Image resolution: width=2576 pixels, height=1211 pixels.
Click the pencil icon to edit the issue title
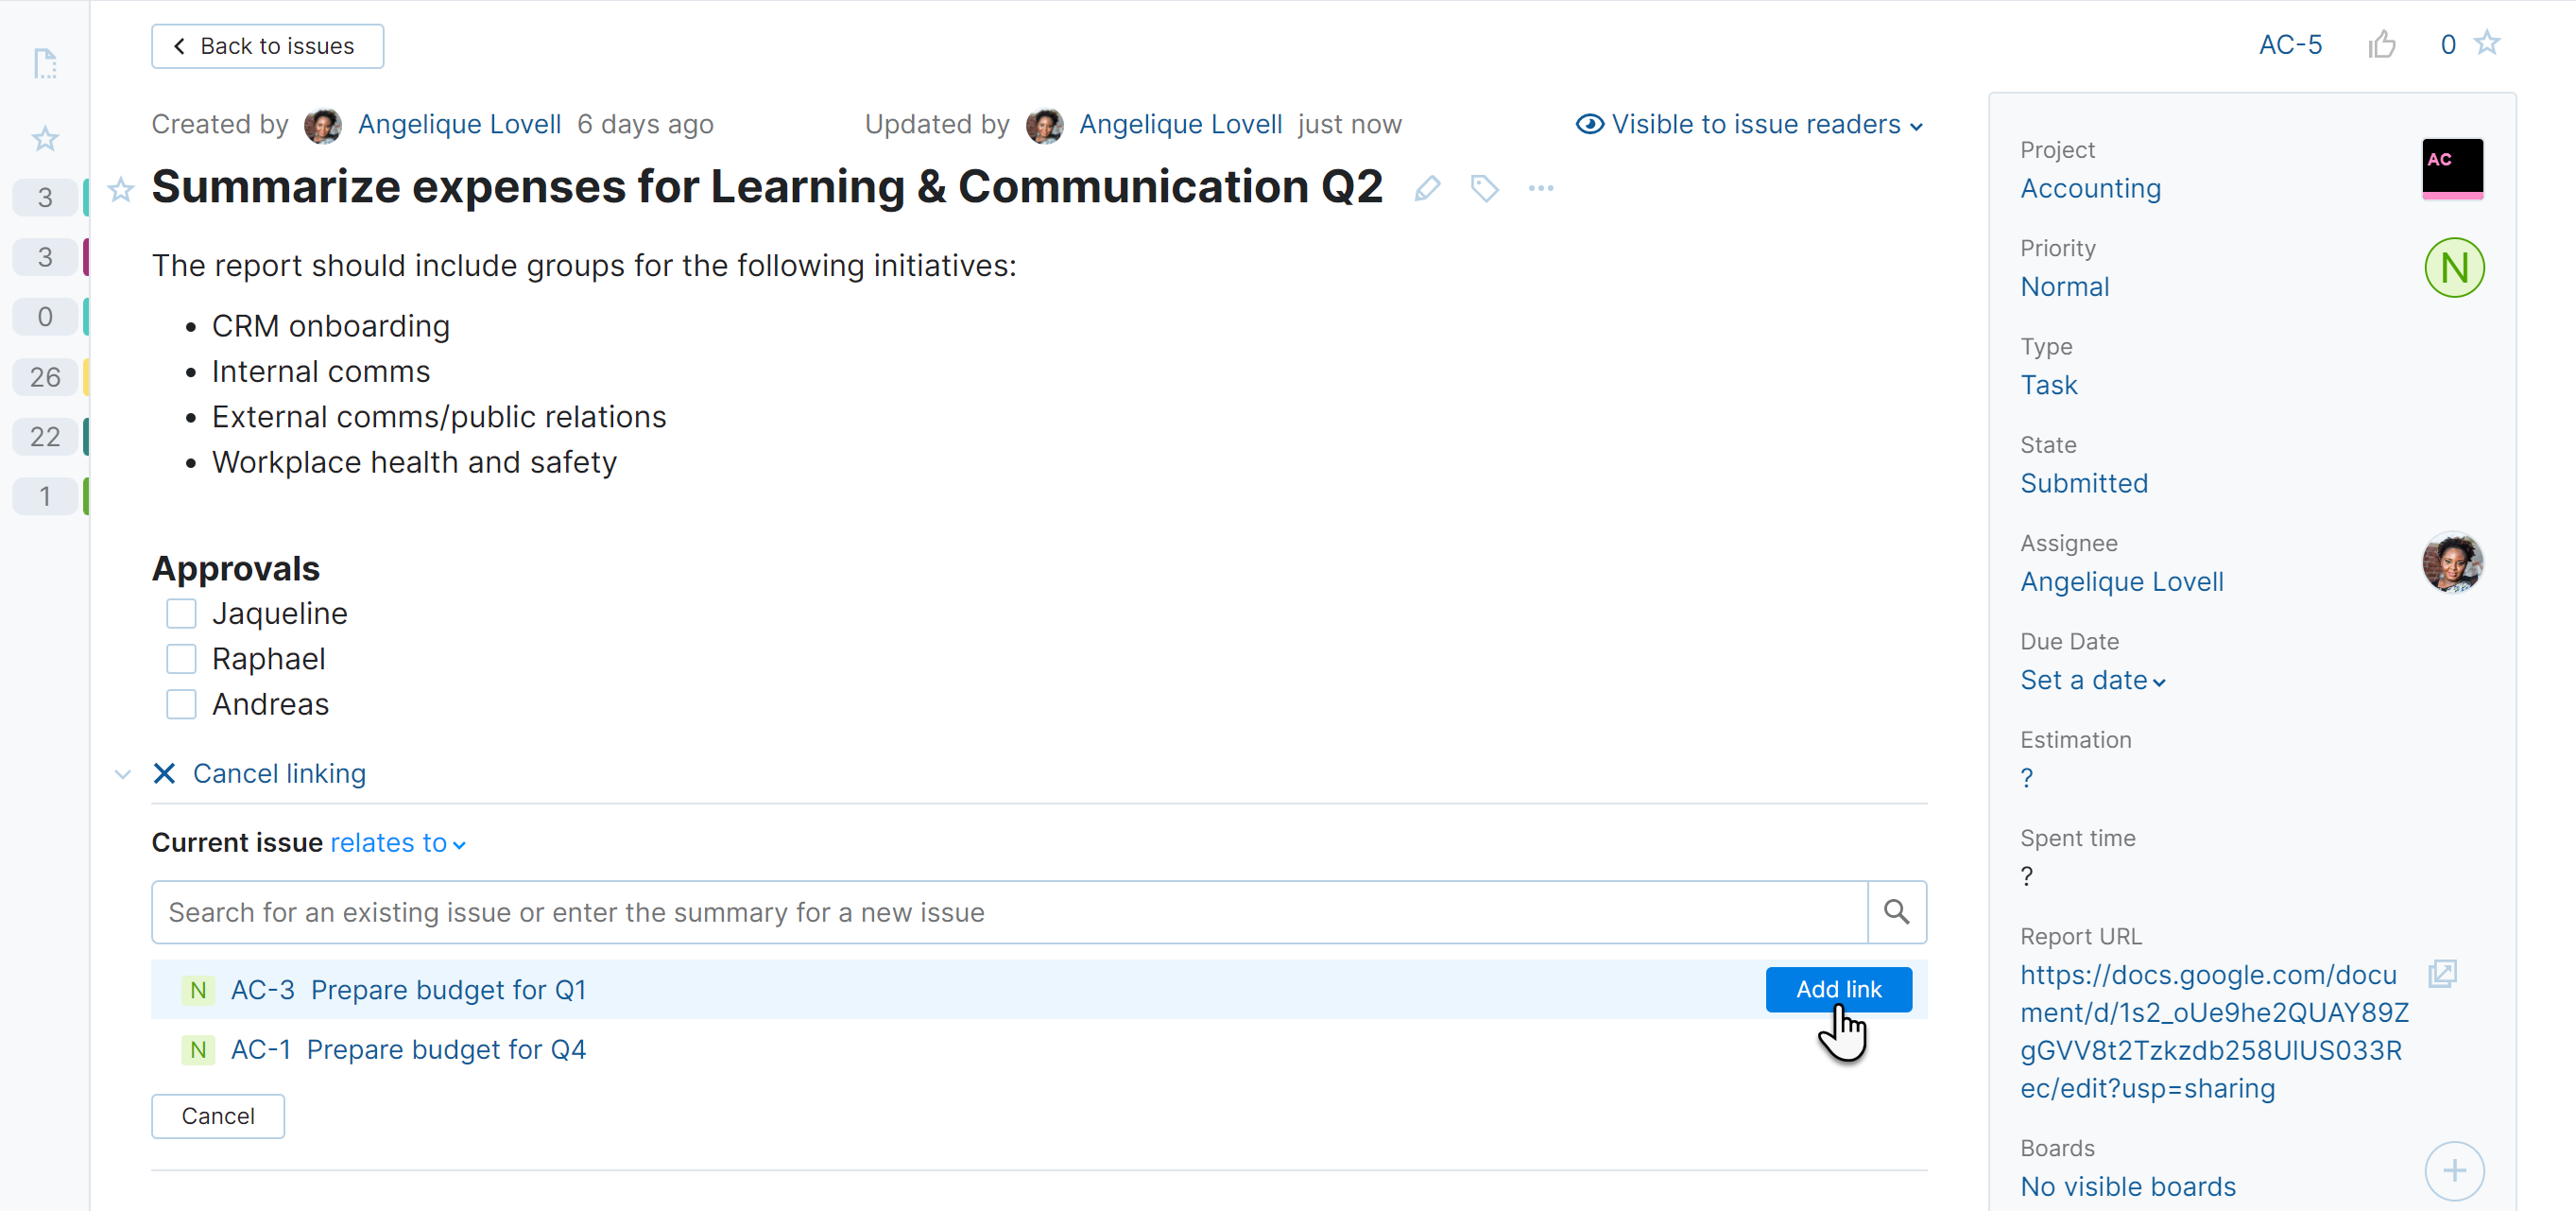[1428, 188]
